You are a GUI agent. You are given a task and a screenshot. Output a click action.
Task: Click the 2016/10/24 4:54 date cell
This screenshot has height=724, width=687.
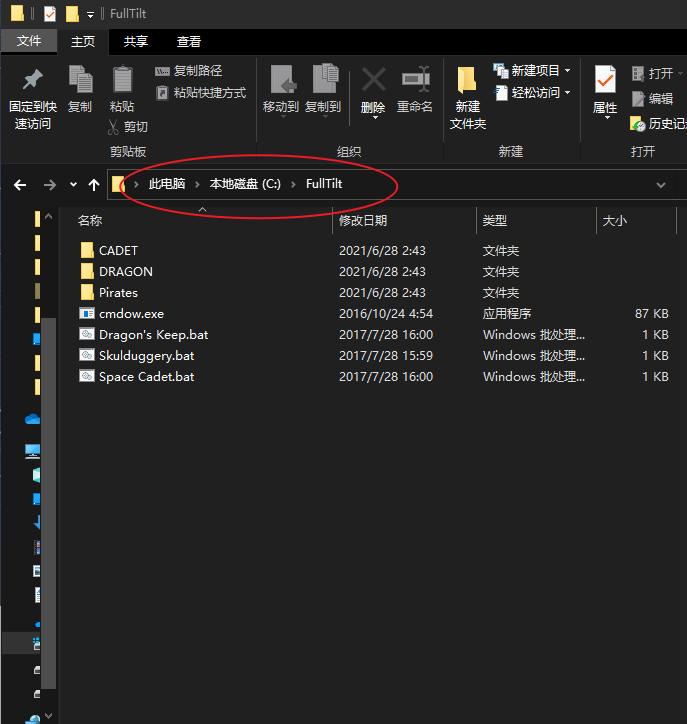coord(386,314)
